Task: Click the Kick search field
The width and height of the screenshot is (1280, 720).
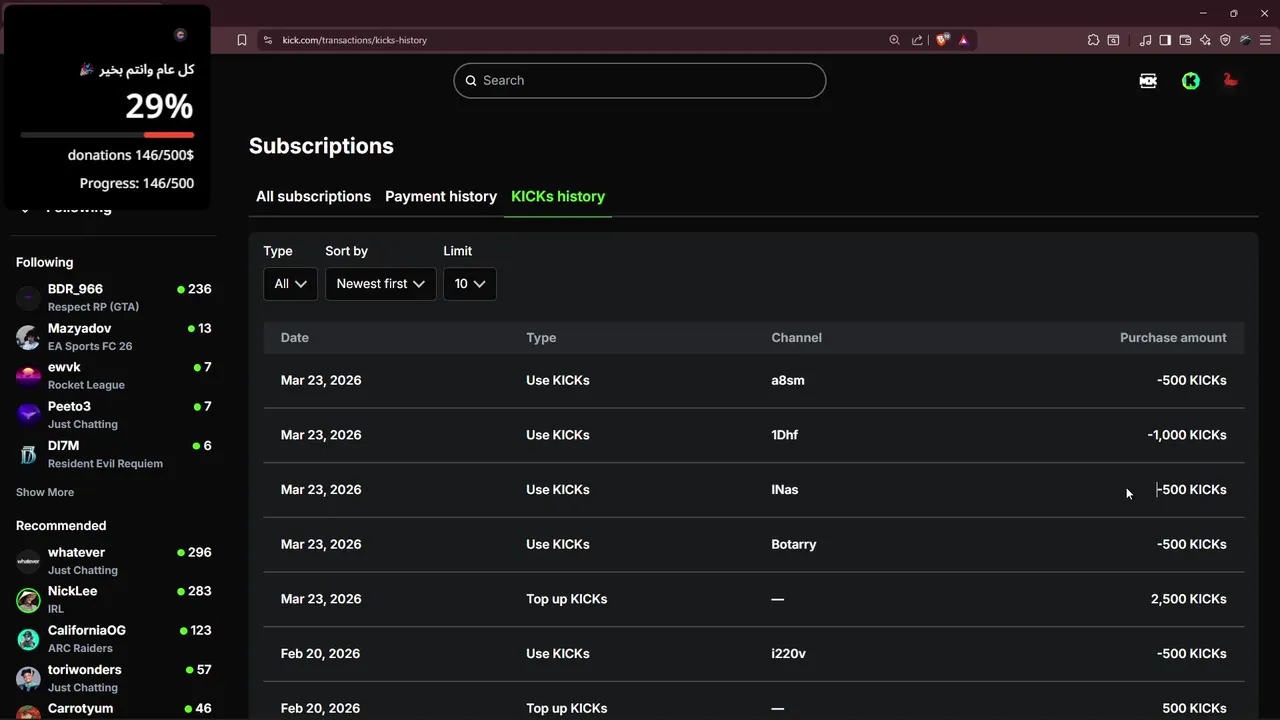Action: pyautogui.click(x=640, y=81)
